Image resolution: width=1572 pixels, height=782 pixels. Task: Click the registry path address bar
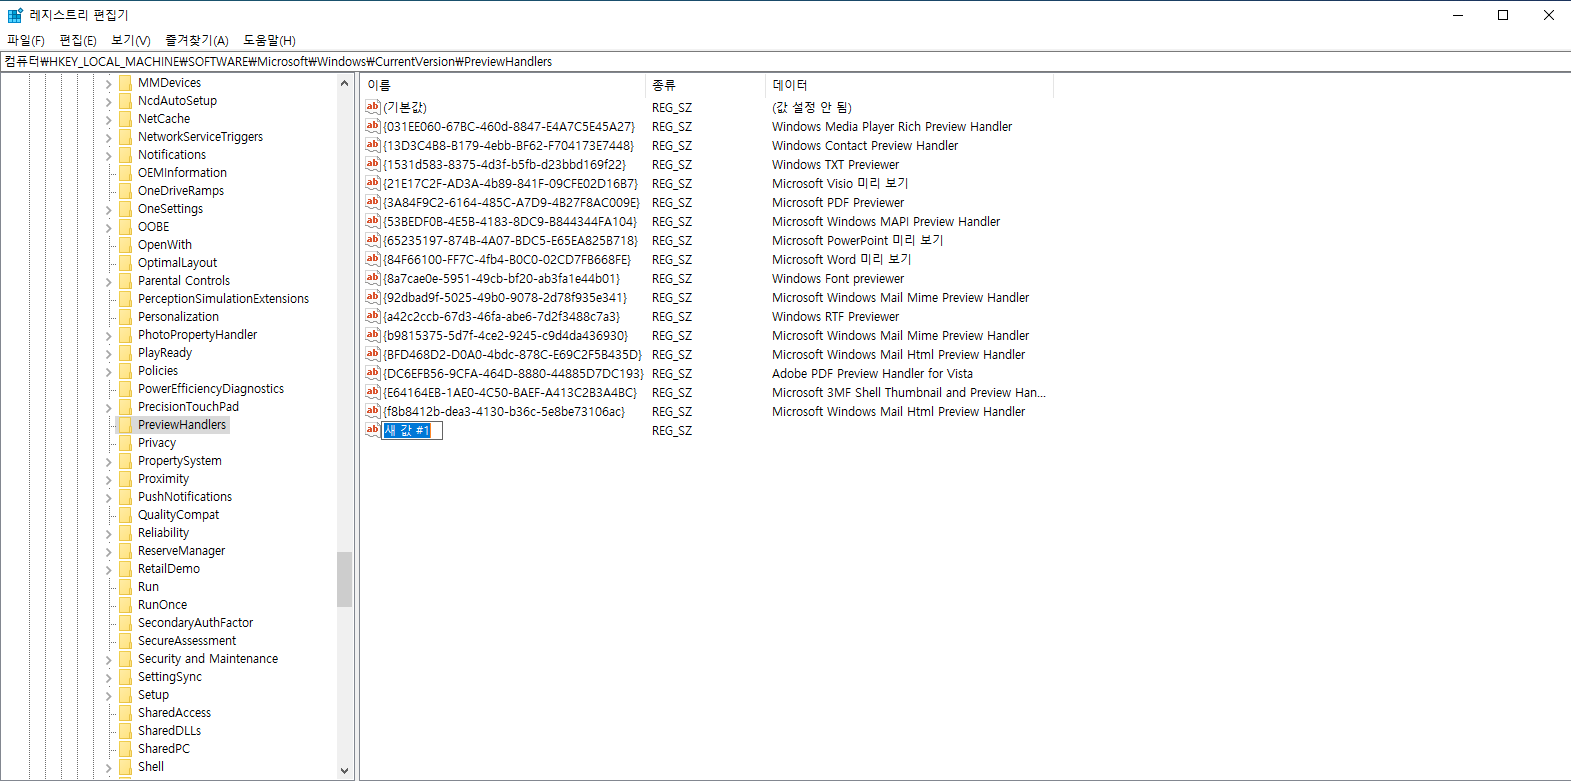pos(786,61)
